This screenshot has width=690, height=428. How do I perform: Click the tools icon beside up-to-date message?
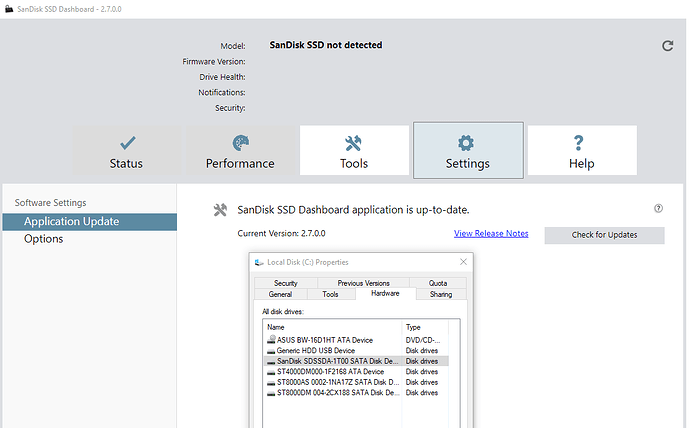220,210
